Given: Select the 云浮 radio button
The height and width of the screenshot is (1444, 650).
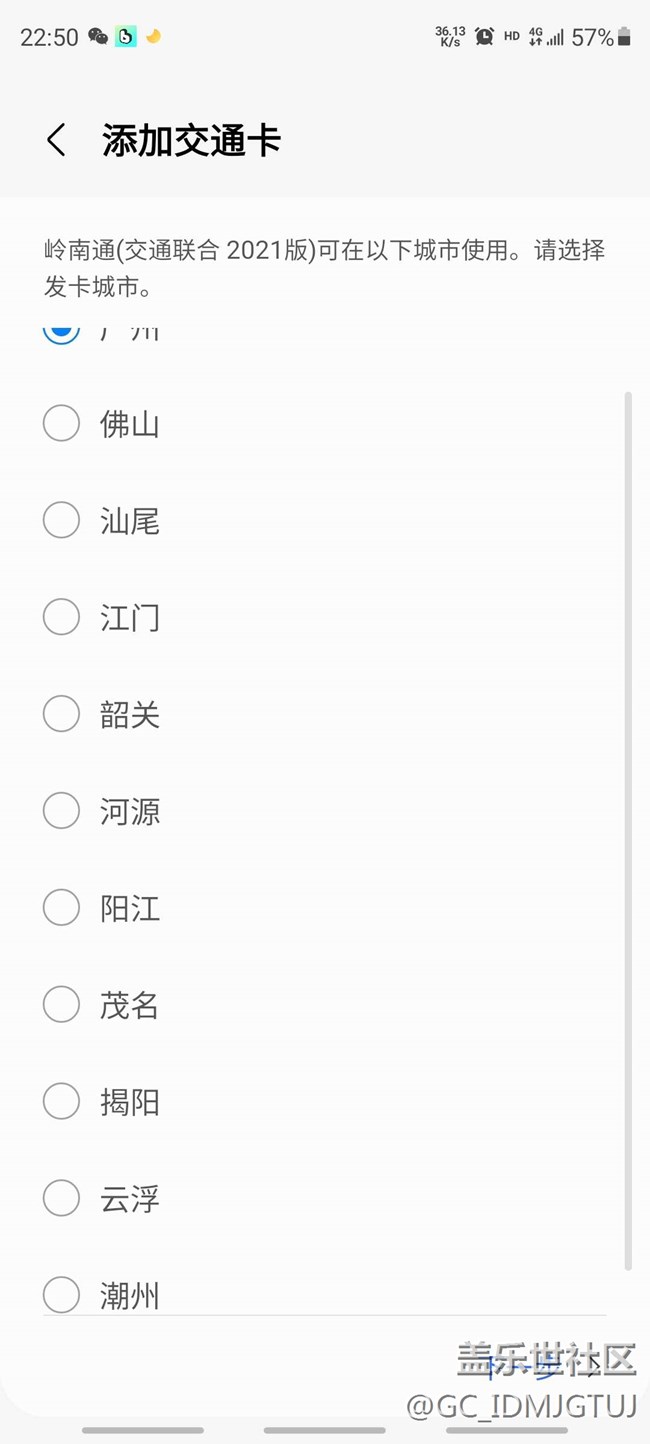Looking at the screenshot, I should (61, 1198).
